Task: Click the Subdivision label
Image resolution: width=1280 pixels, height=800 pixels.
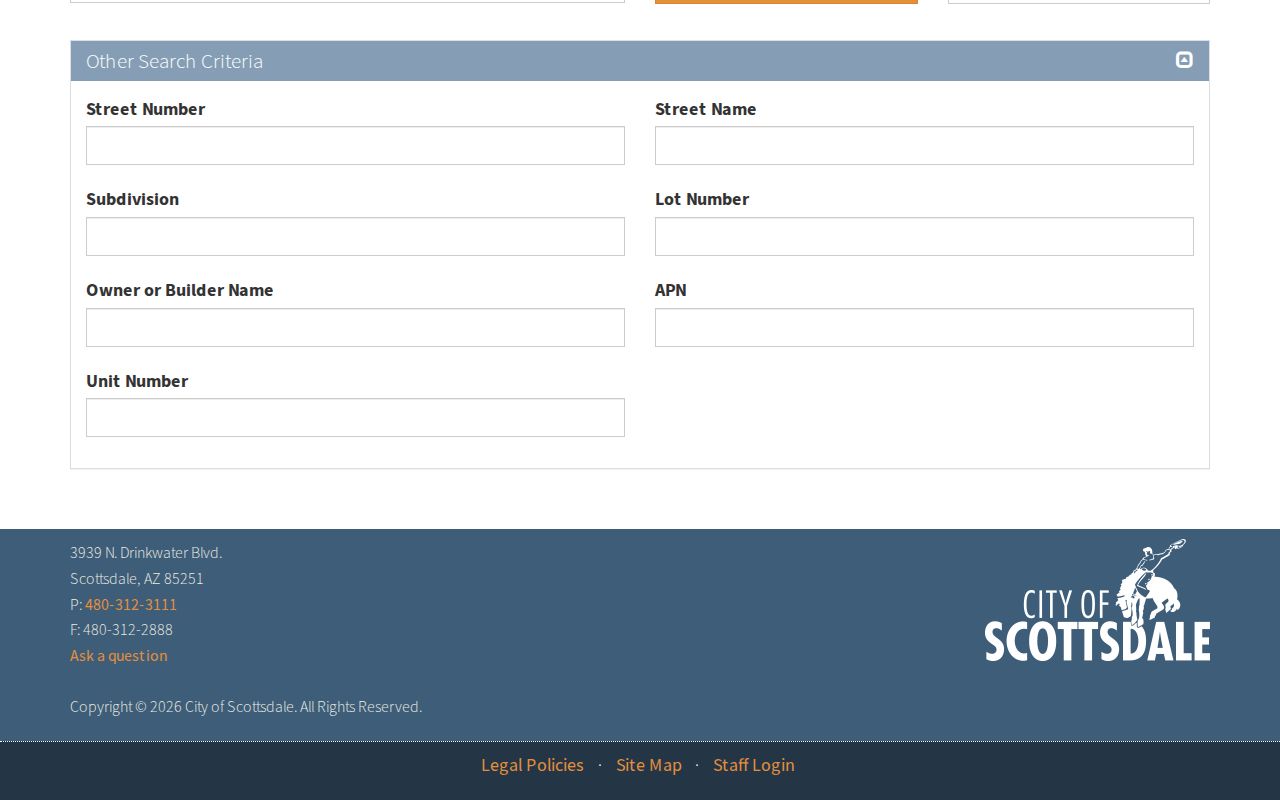Action: click(x=133, y=199)
